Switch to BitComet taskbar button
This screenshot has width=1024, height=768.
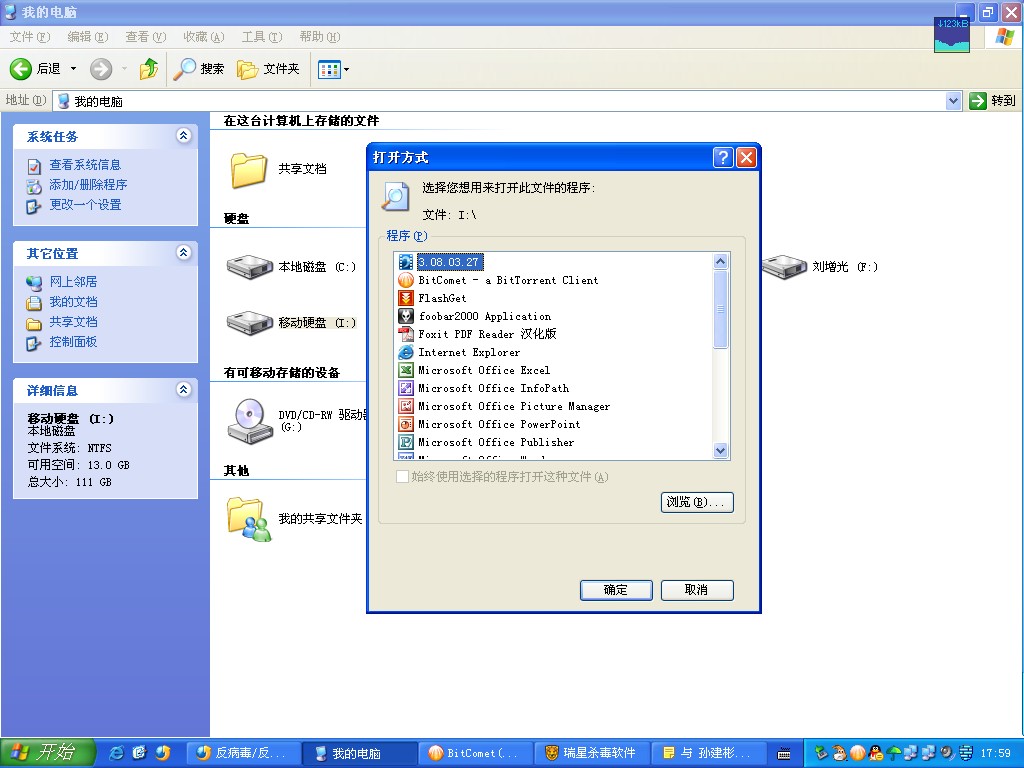tap(475, 753)
